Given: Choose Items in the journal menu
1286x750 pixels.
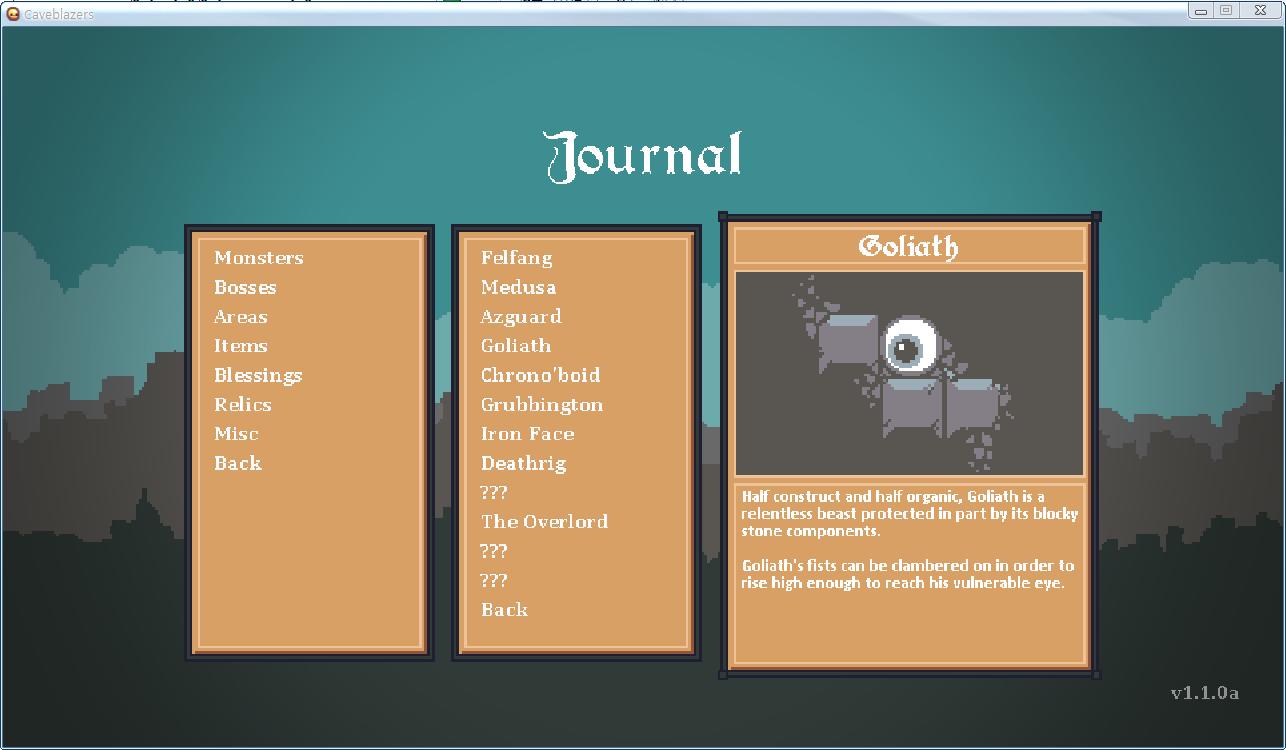Looking at the screenshot, I should tap(240, 346).
